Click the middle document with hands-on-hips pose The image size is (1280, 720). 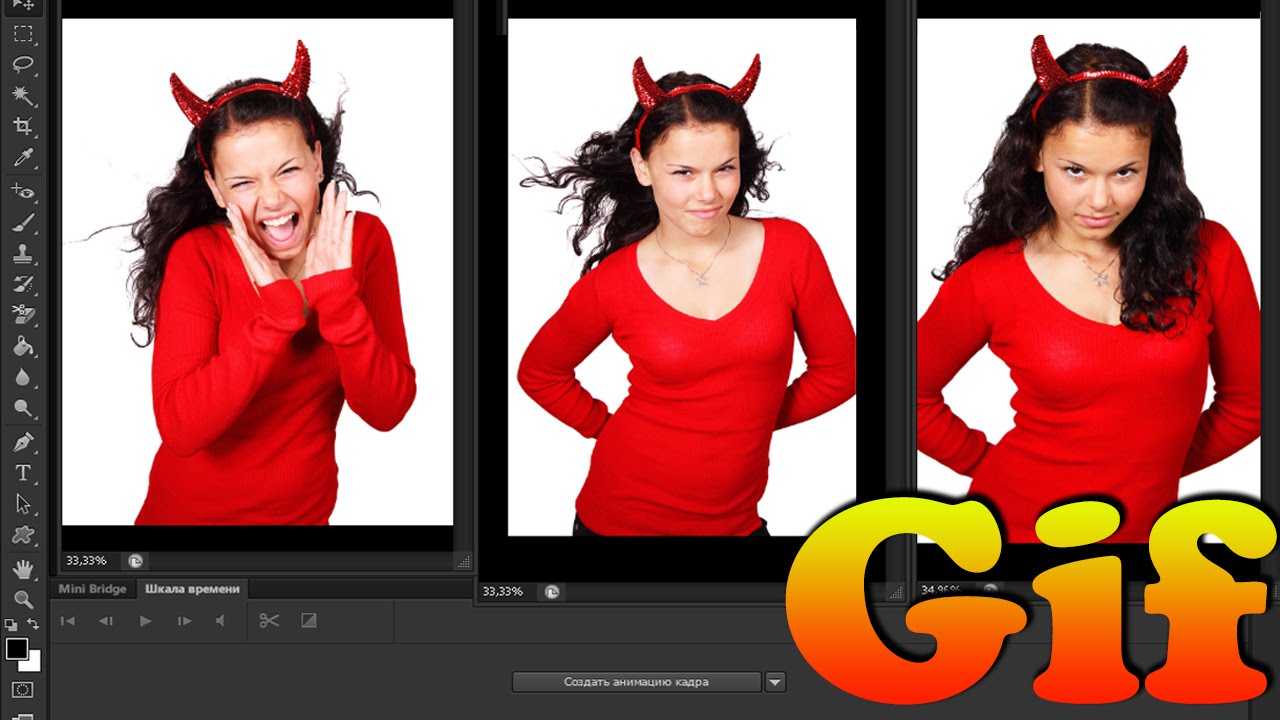tap(682, 277)
